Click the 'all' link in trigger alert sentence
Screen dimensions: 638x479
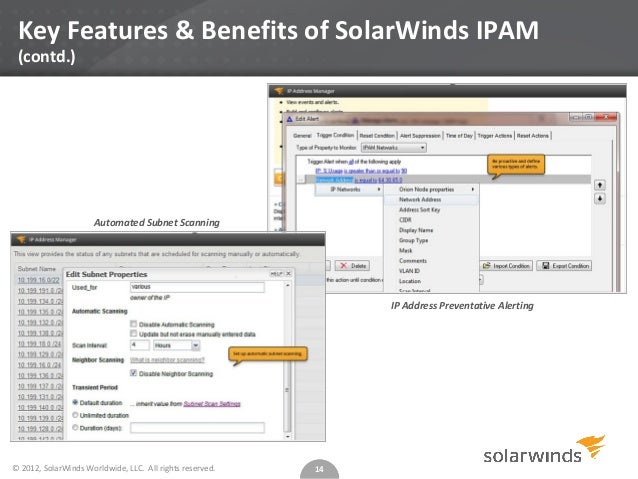pos(351,162)
